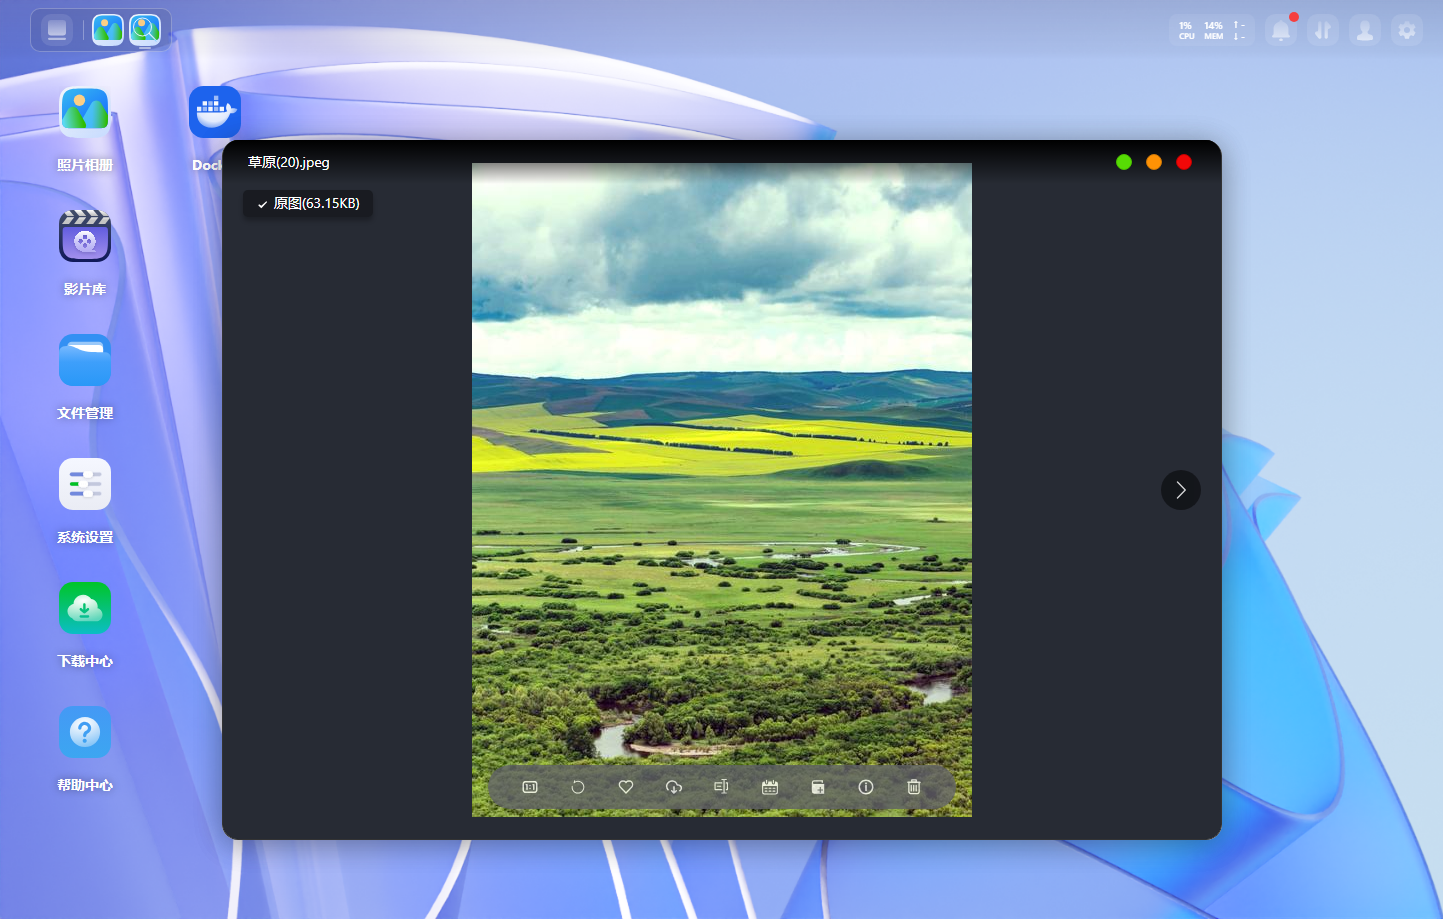The image size is (1443, 919).
Task: Open the user account menu icon
Action: [x=1365, y=31]
